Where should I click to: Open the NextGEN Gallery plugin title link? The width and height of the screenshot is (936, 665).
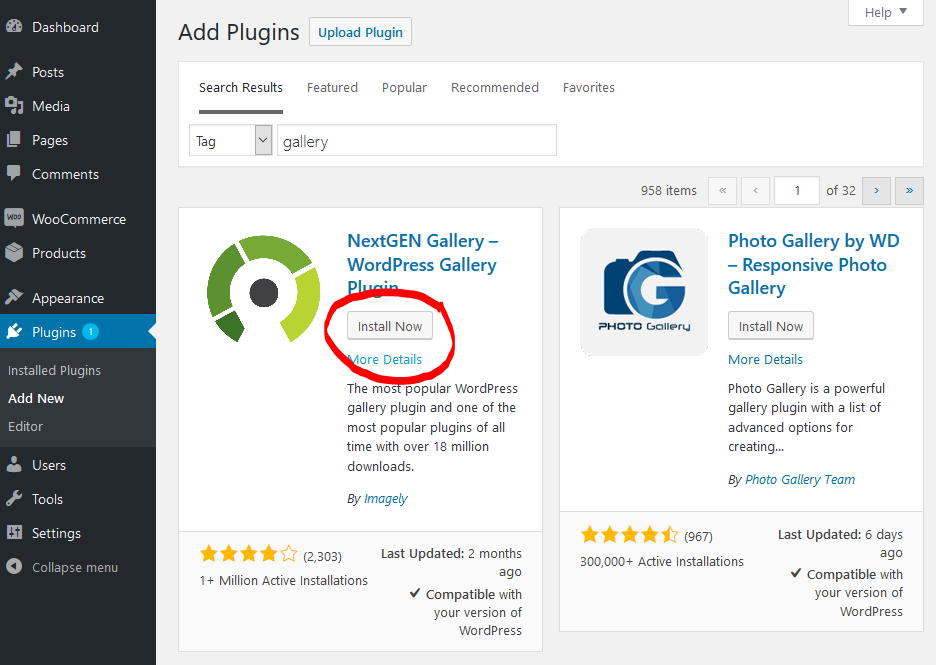click(423, 264)
